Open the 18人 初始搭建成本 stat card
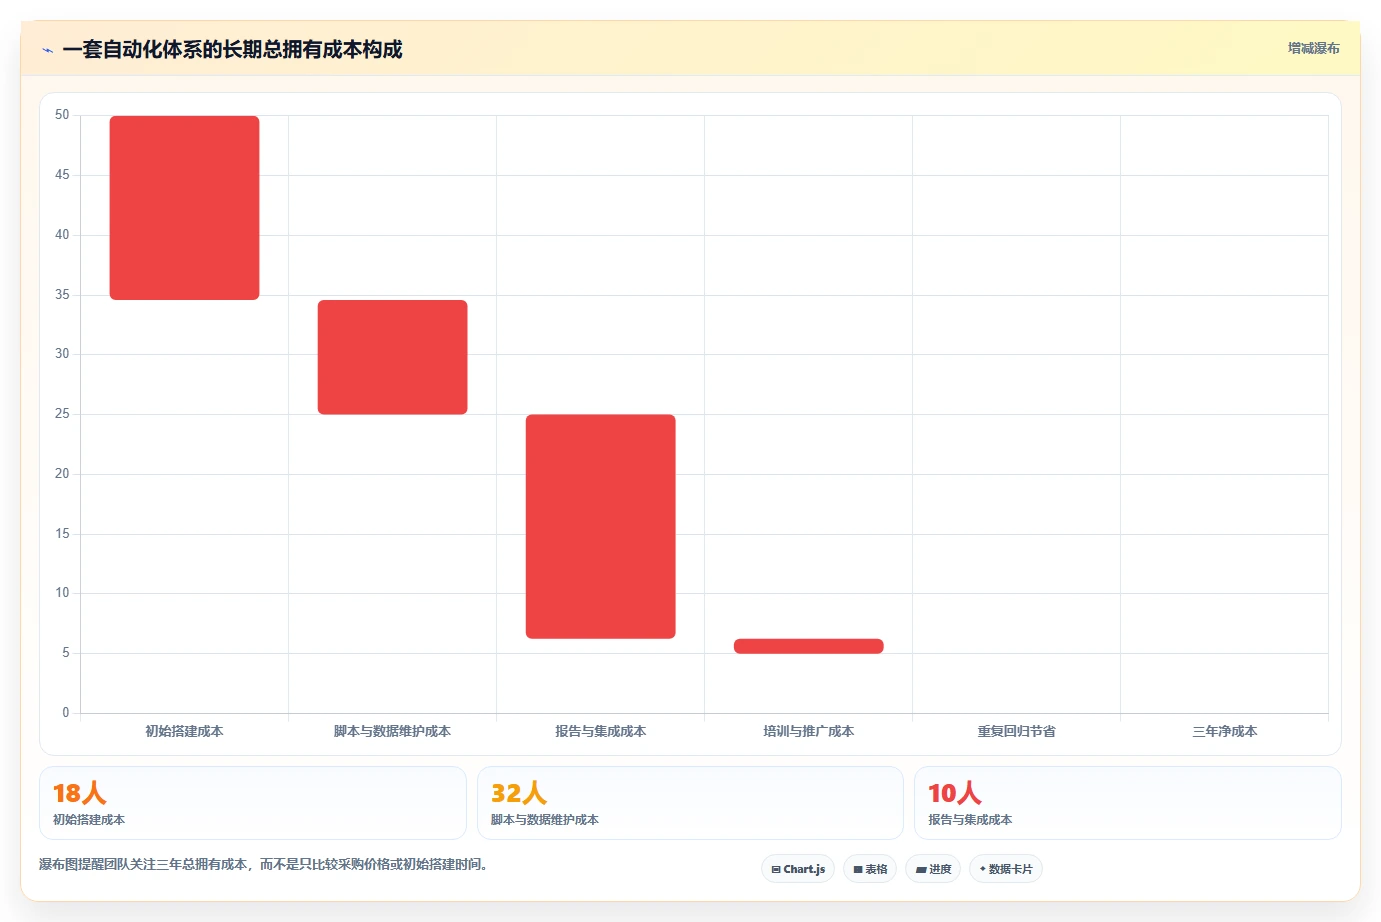This screenshot has height=922, width=1381. point(253,803)
